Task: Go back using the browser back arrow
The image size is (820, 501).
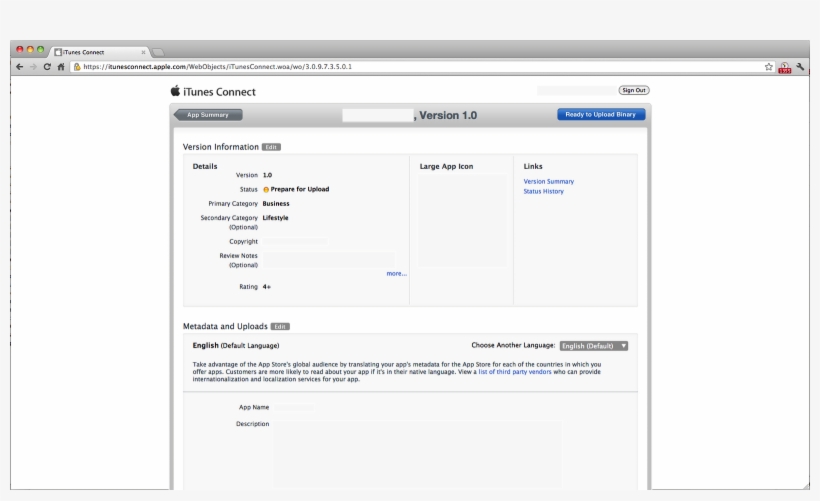Action: [x=19, y=67]
